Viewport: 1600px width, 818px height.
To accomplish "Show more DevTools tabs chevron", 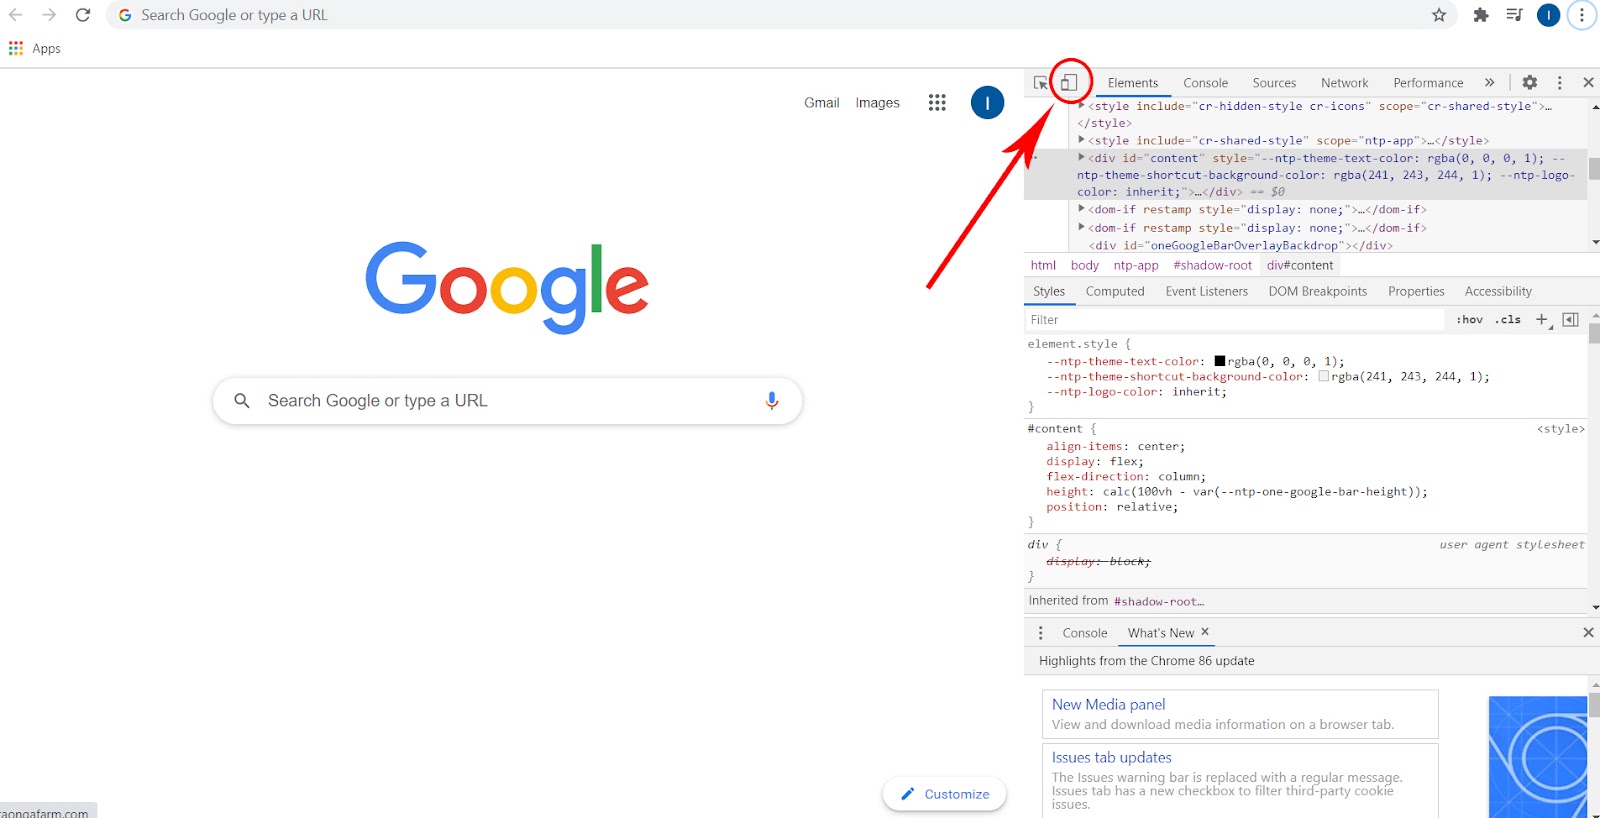I will pyautogui.click(x=1490, y=83).
